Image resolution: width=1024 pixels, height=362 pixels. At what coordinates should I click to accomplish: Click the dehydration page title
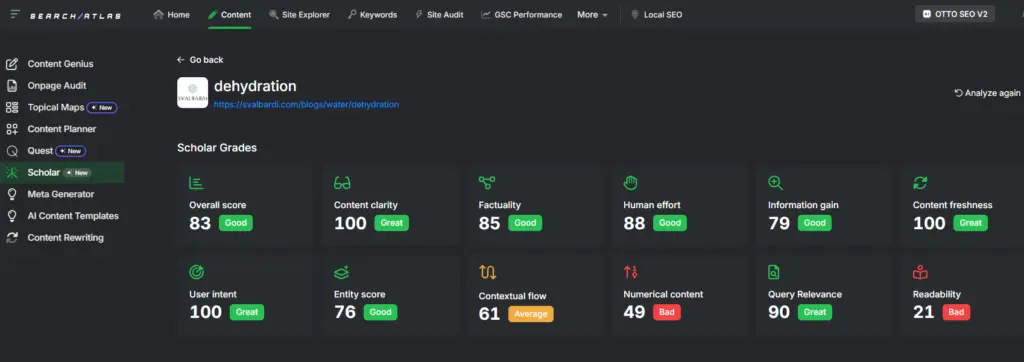pos(255,86)
